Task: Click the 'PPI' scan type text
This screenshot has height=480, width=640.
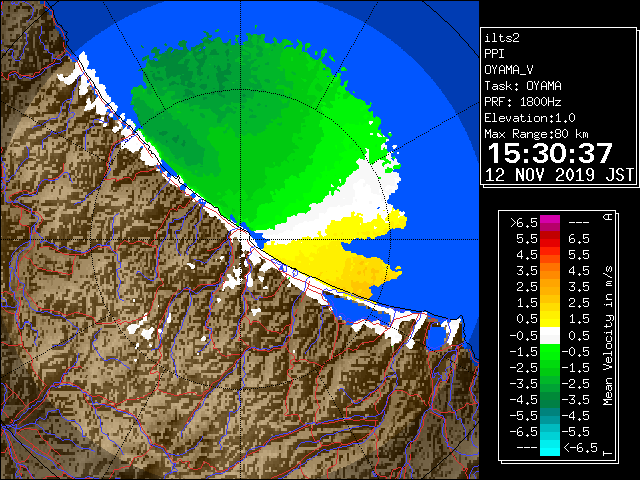Action: pos(494,54)
